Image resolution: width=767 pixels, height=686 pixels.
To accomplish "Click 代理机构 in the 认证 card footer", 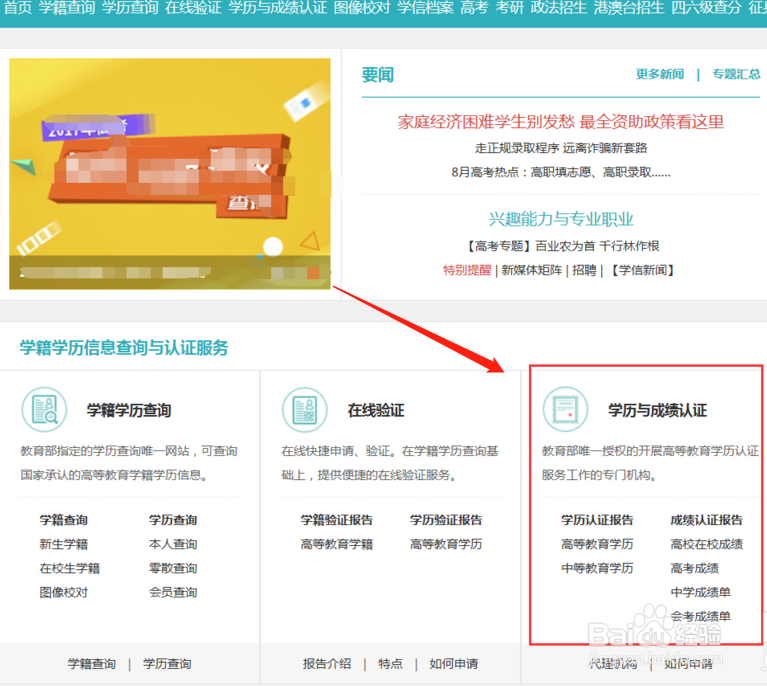I will point(612,663).
